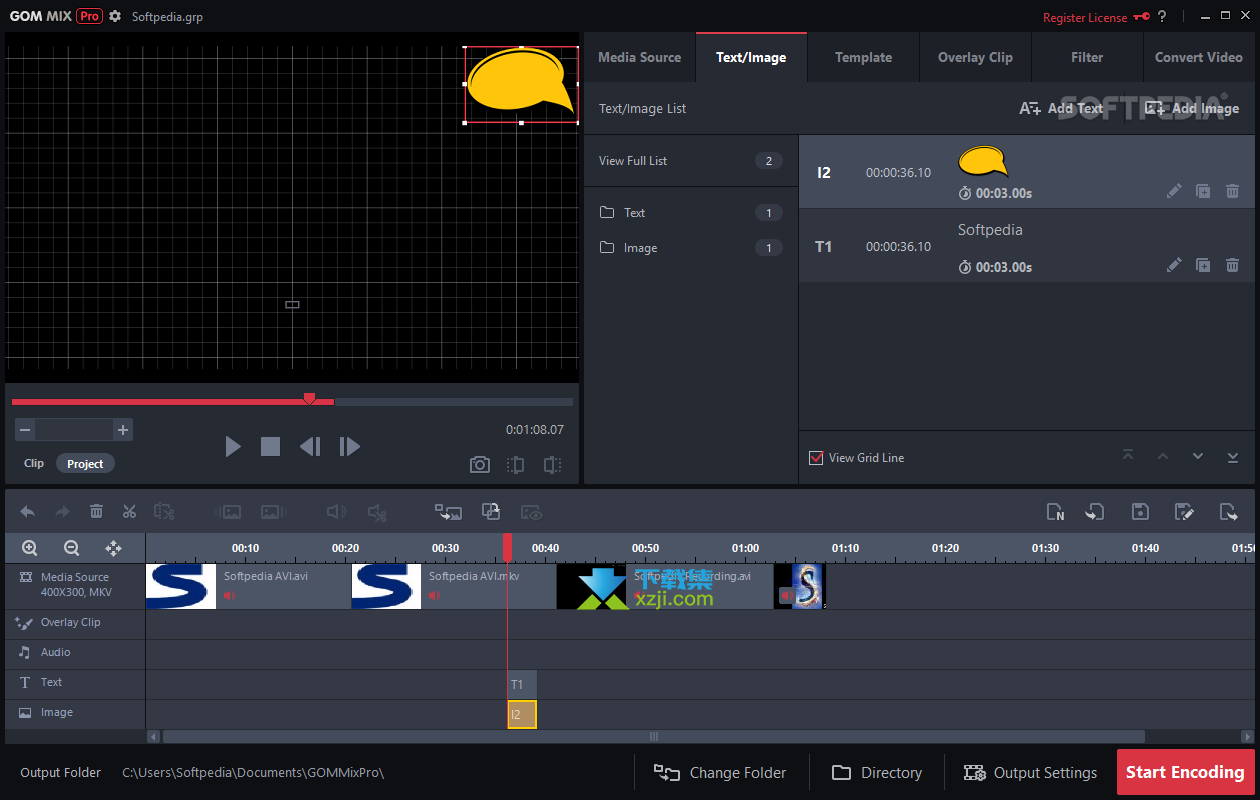Open the Text folder in list
1260x800 pixels.
(690, 213)
